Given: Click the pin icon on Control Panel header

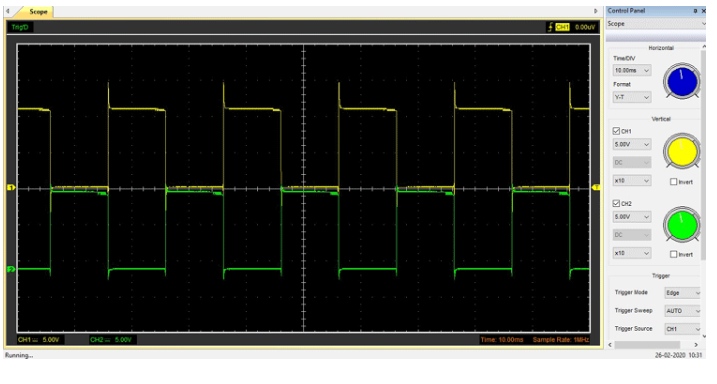Looking at the screenshot, I should pos(695,11).
